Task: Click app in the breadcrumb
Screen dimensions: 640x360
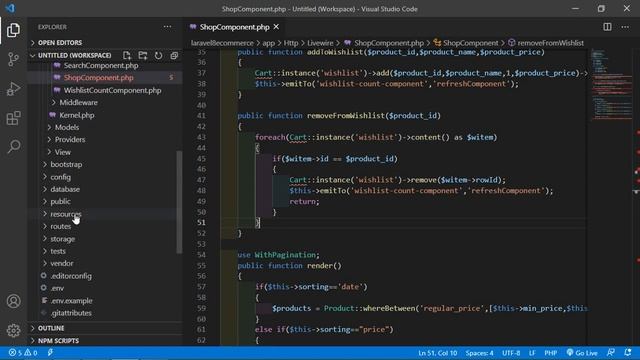Action: click(x=269, y=43)
